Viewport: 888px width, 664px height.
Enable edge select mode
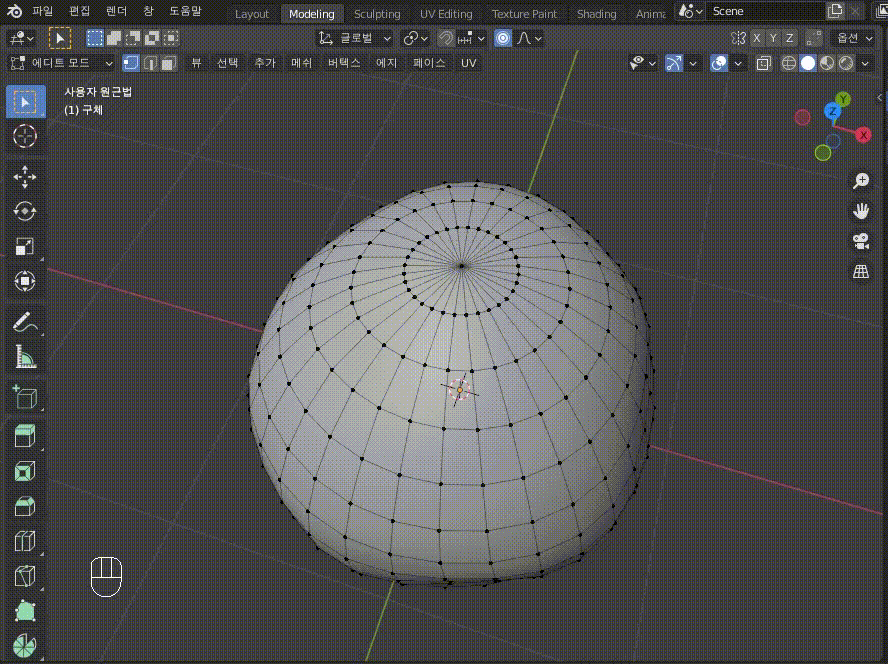(150, 63)
